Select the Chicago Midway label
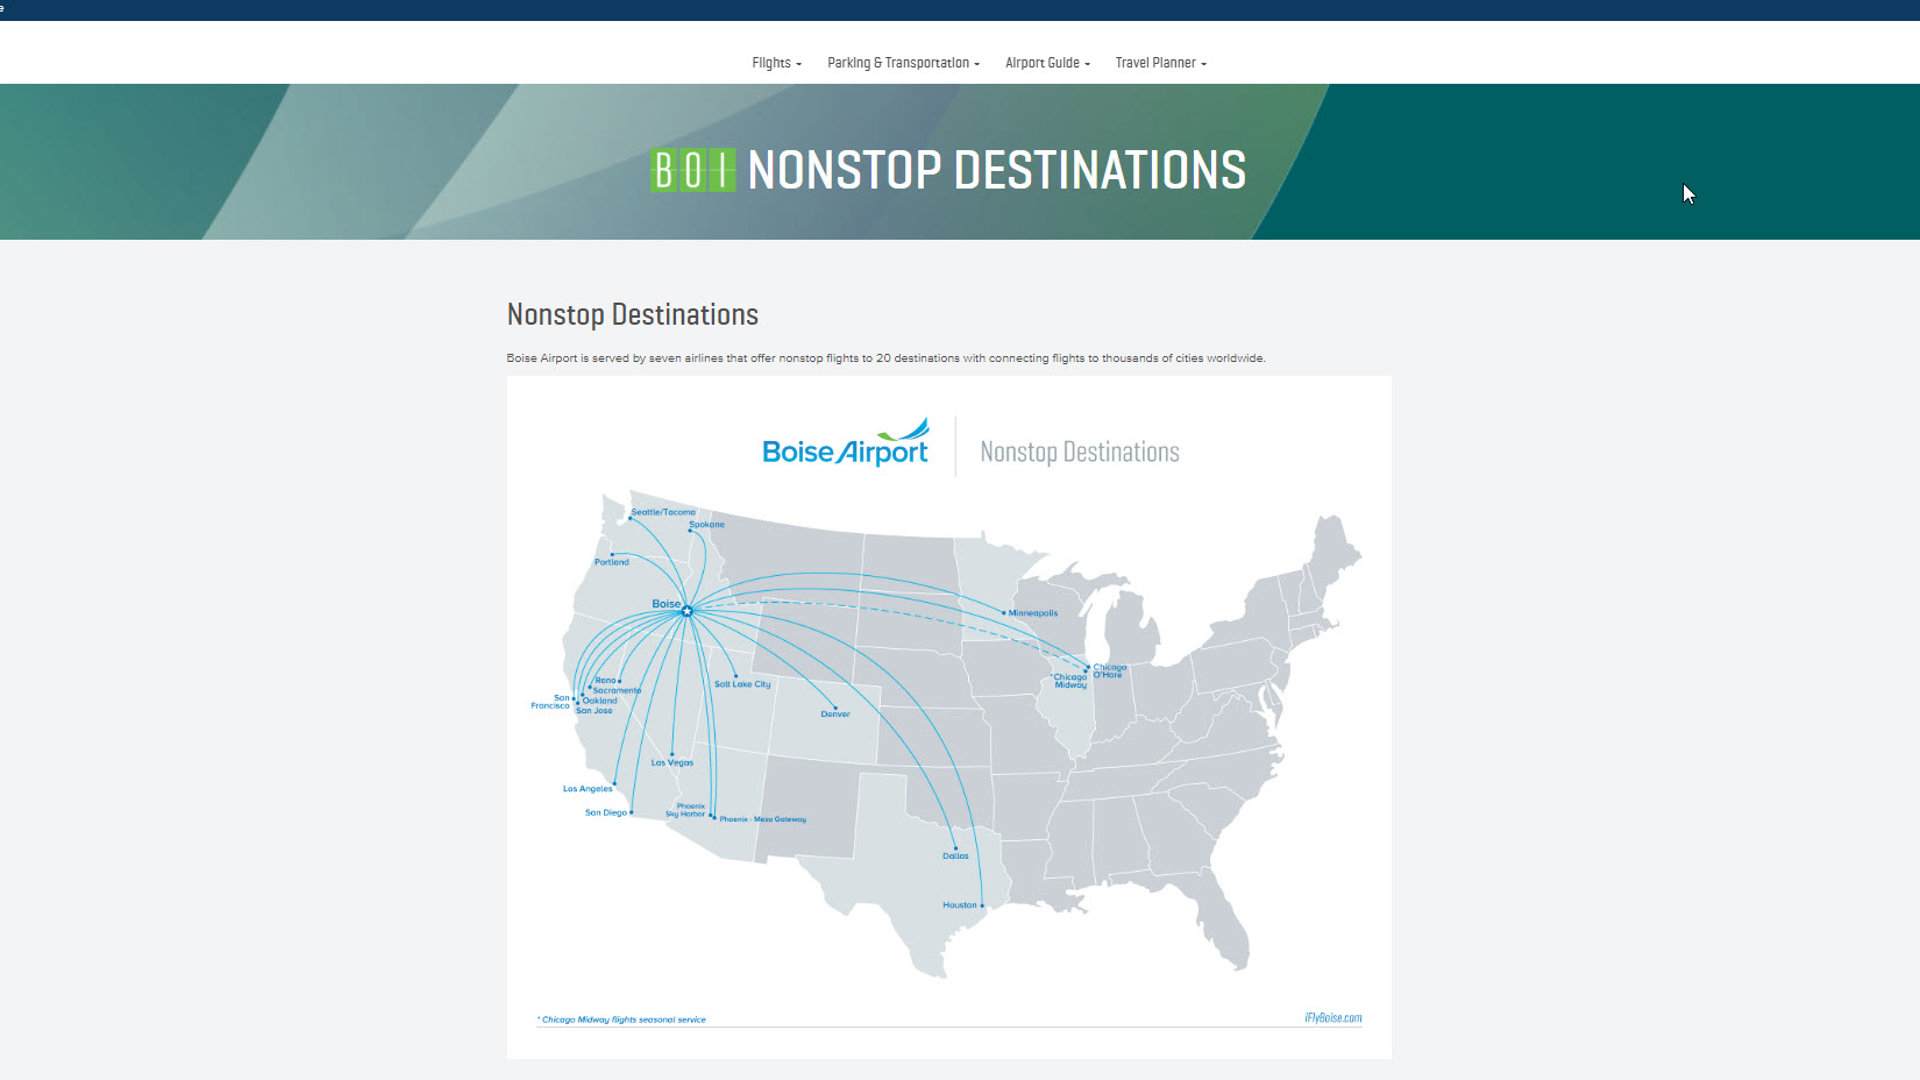Viewport: 1920px width, 1080px height. click(1070, 681)
